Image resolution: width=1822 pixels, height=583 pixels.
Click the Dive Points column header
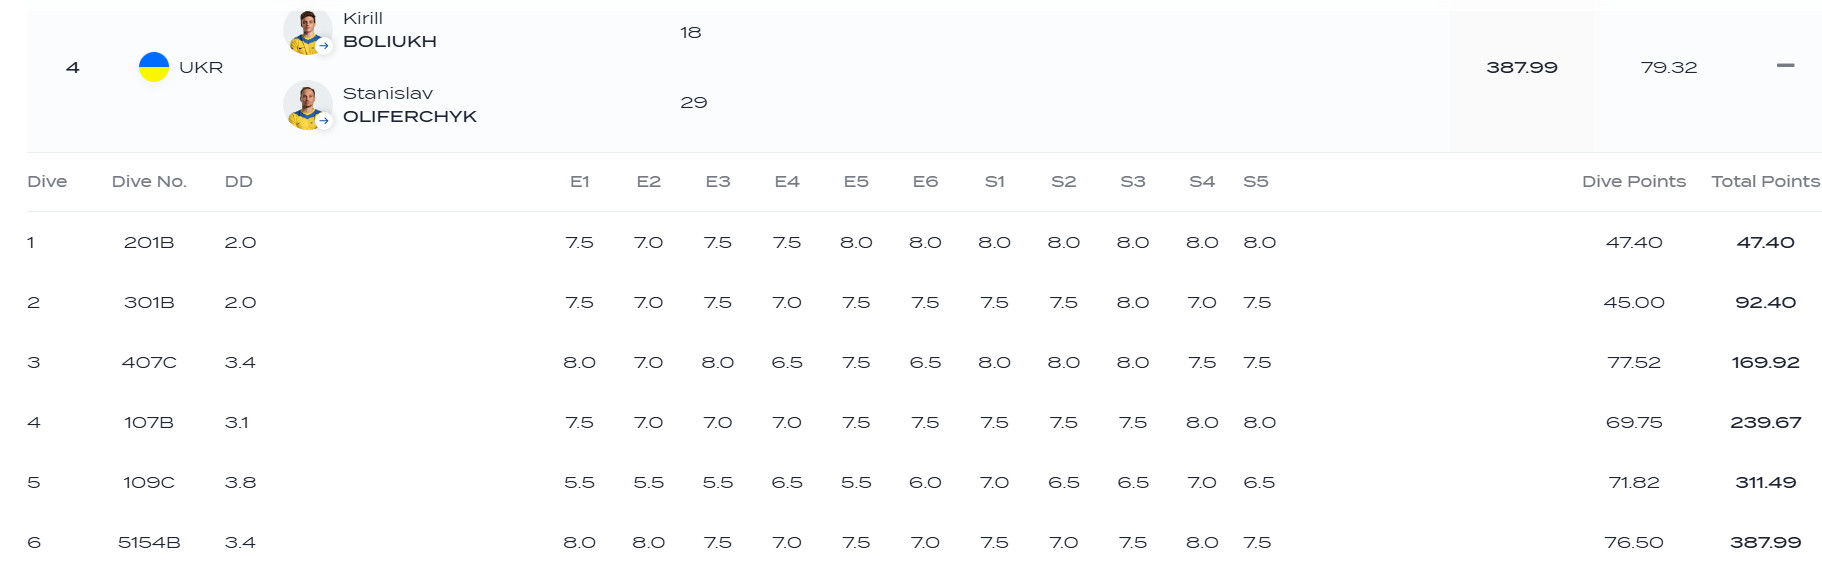[1633, 181]
